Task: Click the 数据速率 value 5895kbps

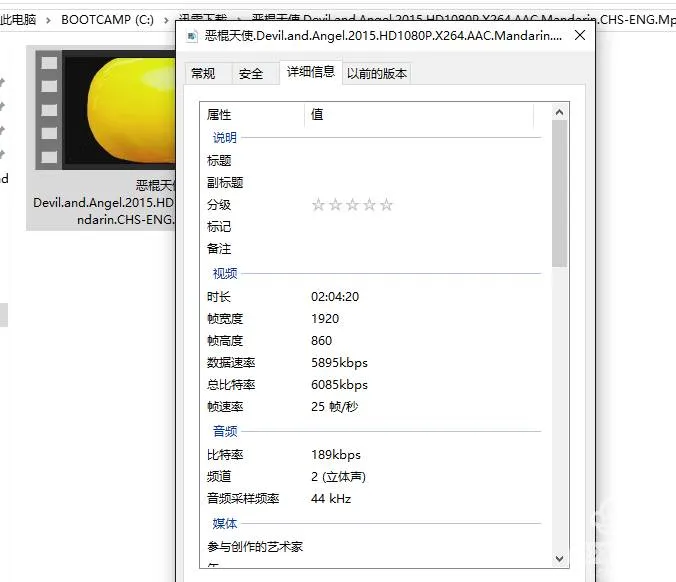Action: [339, 363]
